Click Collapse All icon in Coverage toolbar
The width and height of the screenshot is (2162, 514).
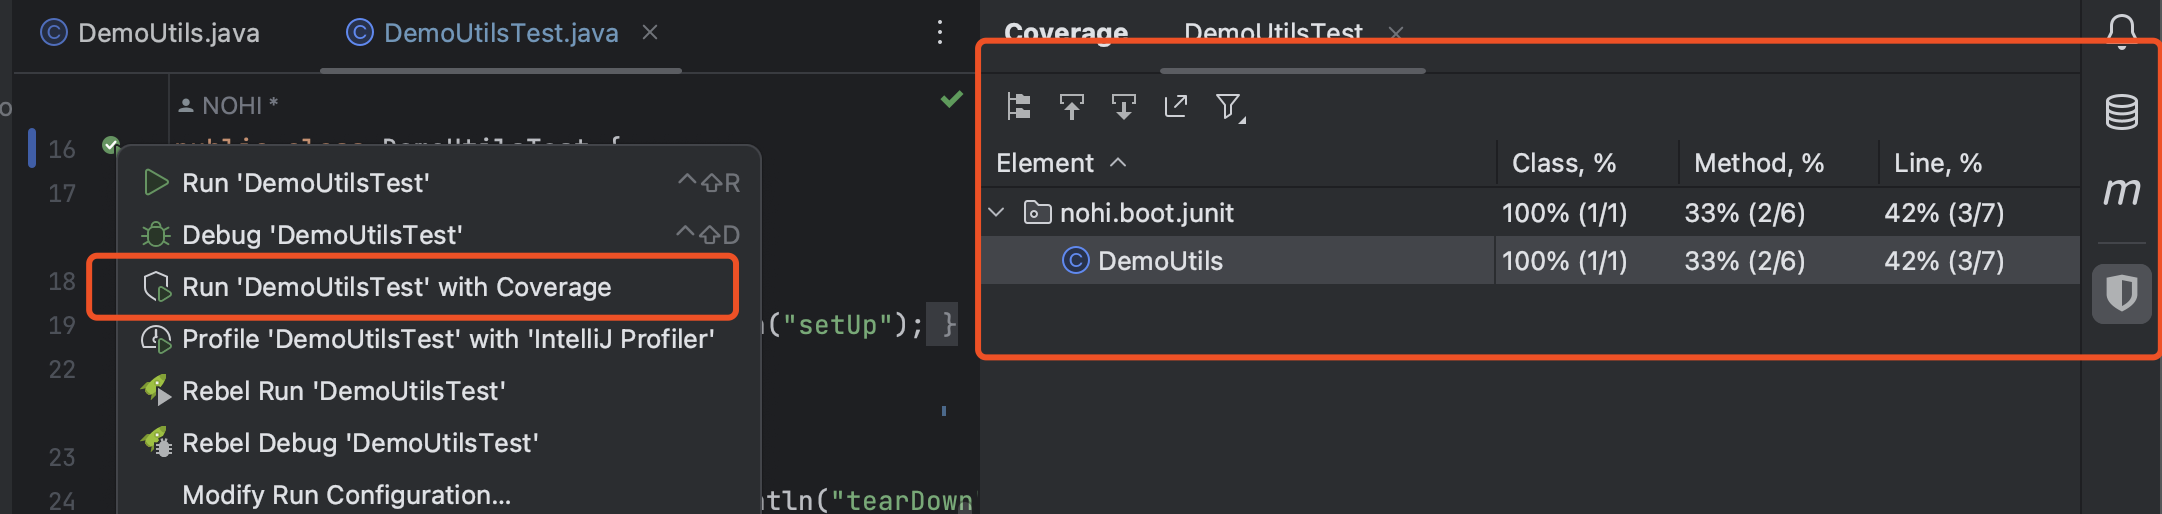1124,106
